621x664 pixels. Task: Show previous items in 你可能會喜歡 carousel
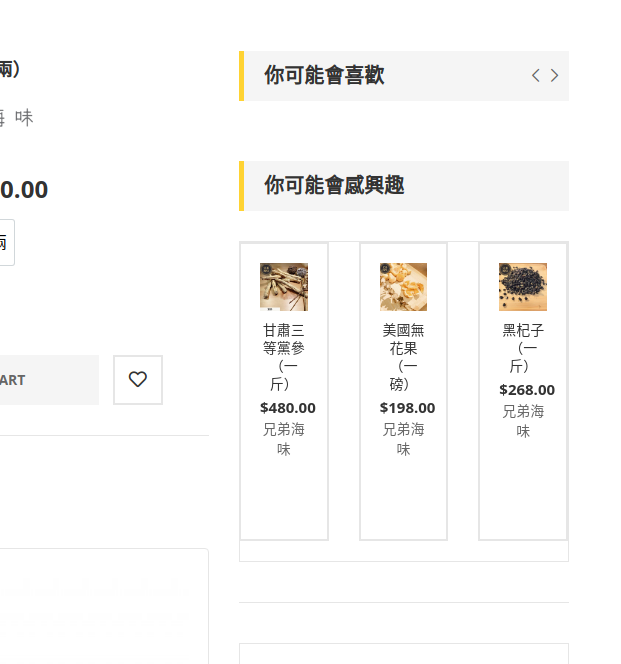pyautogui.click(x=536, y=76)
